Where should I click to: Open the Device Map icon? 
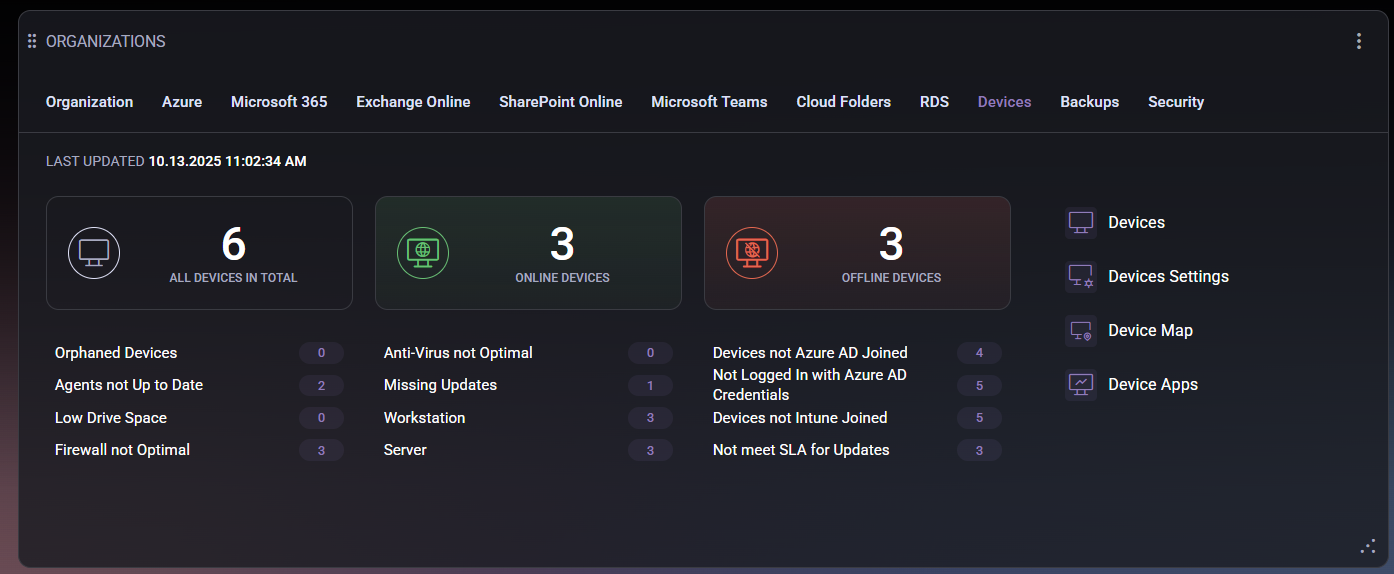(1081, 331)
